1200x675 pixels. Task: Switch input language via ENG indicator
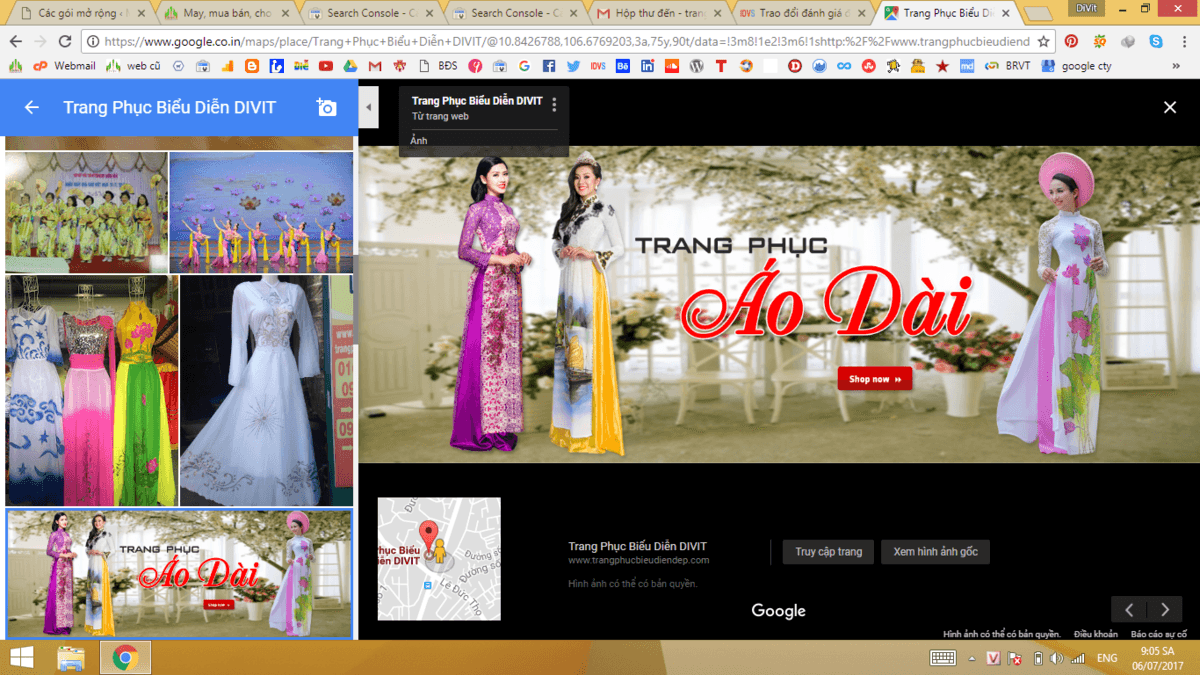tap(1107, 658)
